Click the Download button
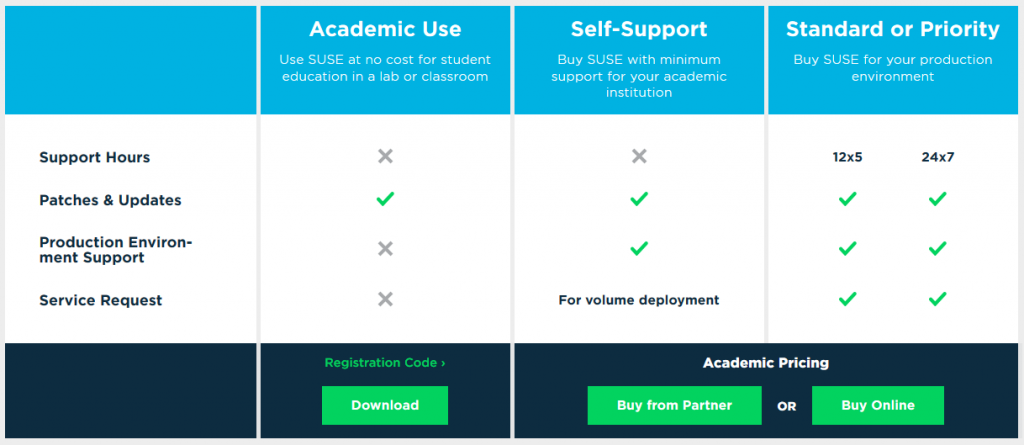 coord(385,405)
